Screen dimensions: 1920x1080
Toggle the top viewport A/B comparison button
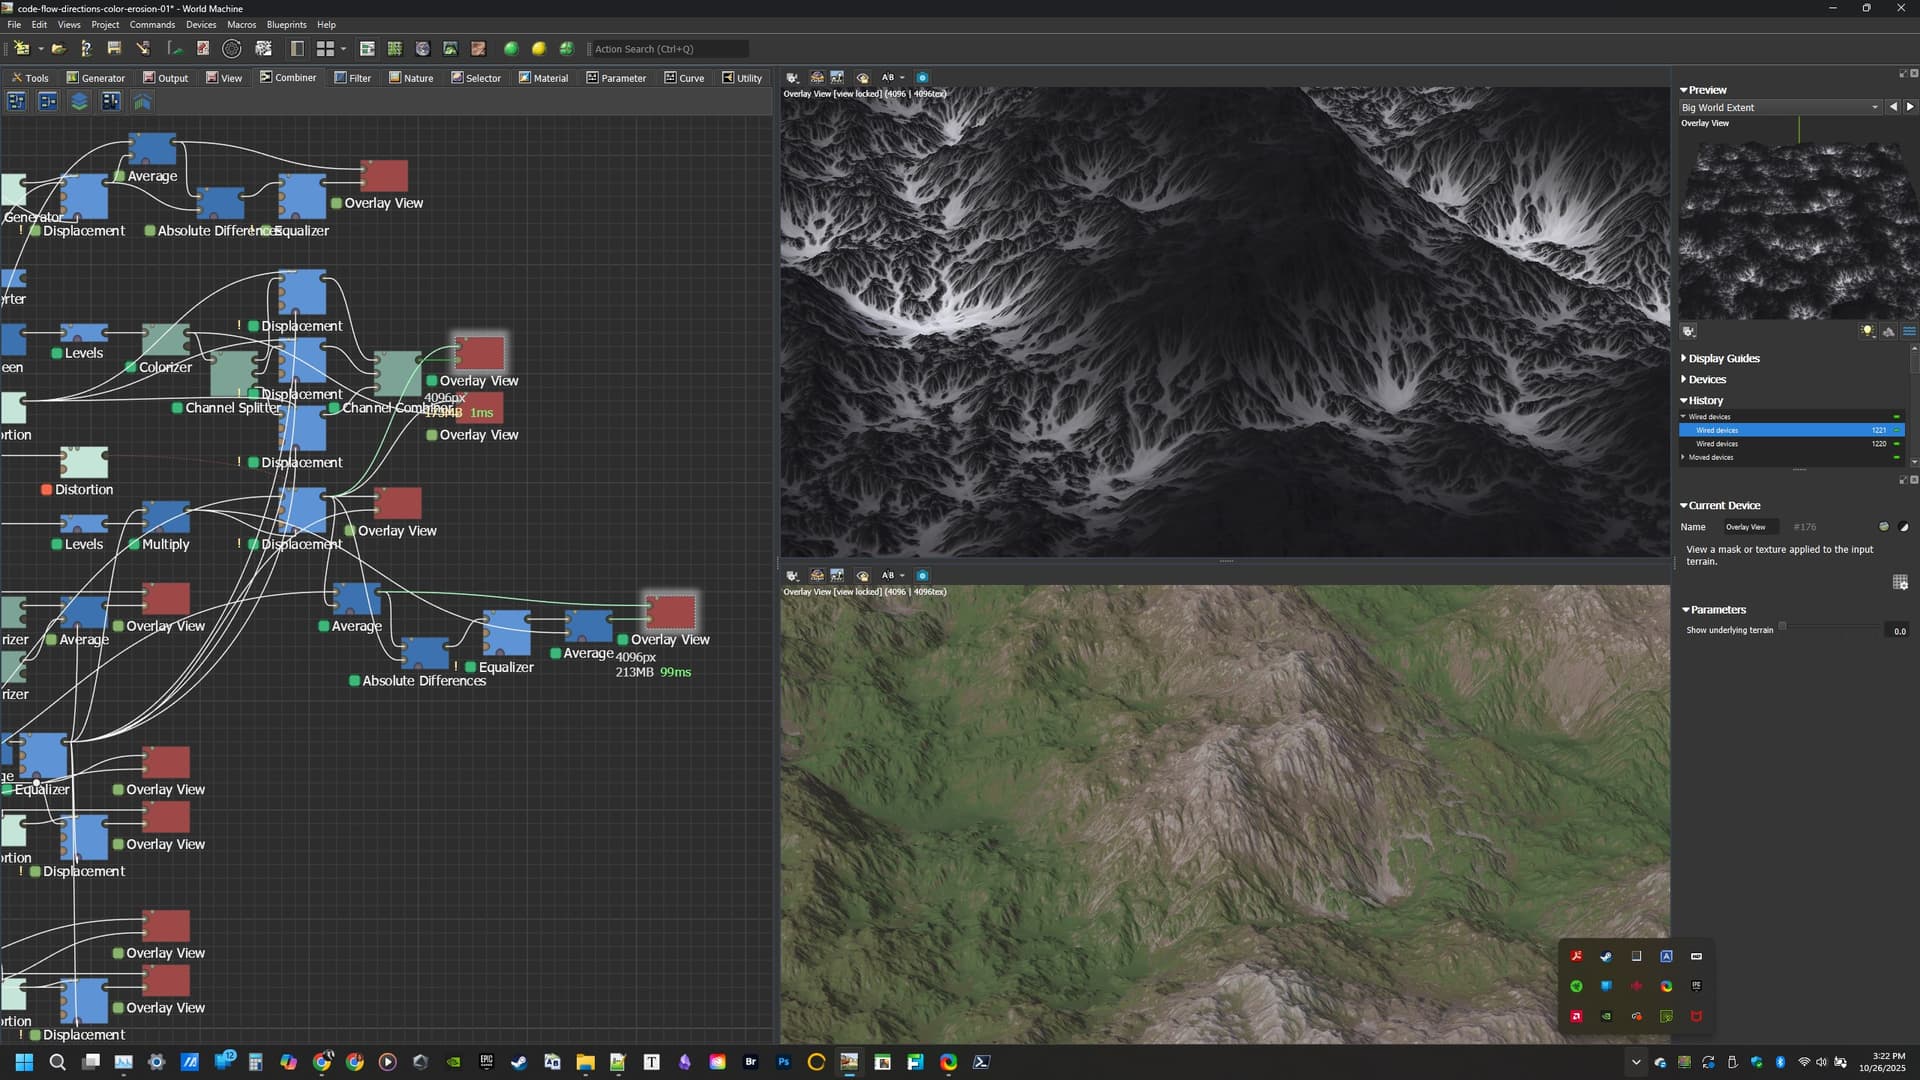[888, 77]
